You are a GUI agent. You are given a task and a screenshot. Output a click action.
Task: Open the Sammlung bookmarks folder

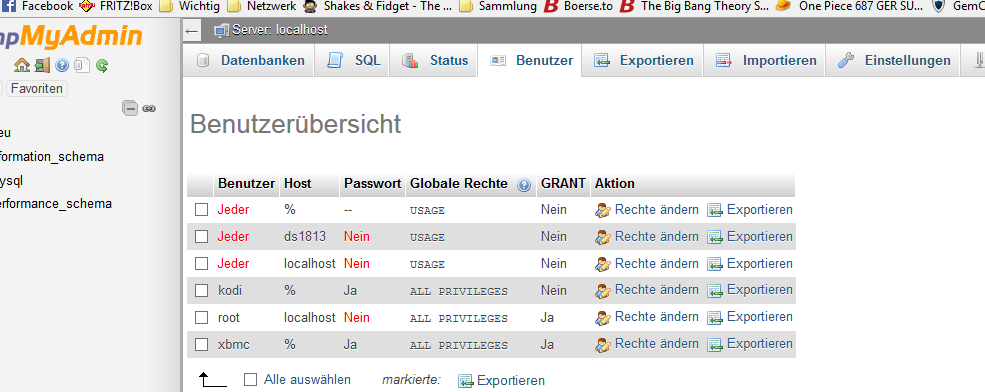498,7
